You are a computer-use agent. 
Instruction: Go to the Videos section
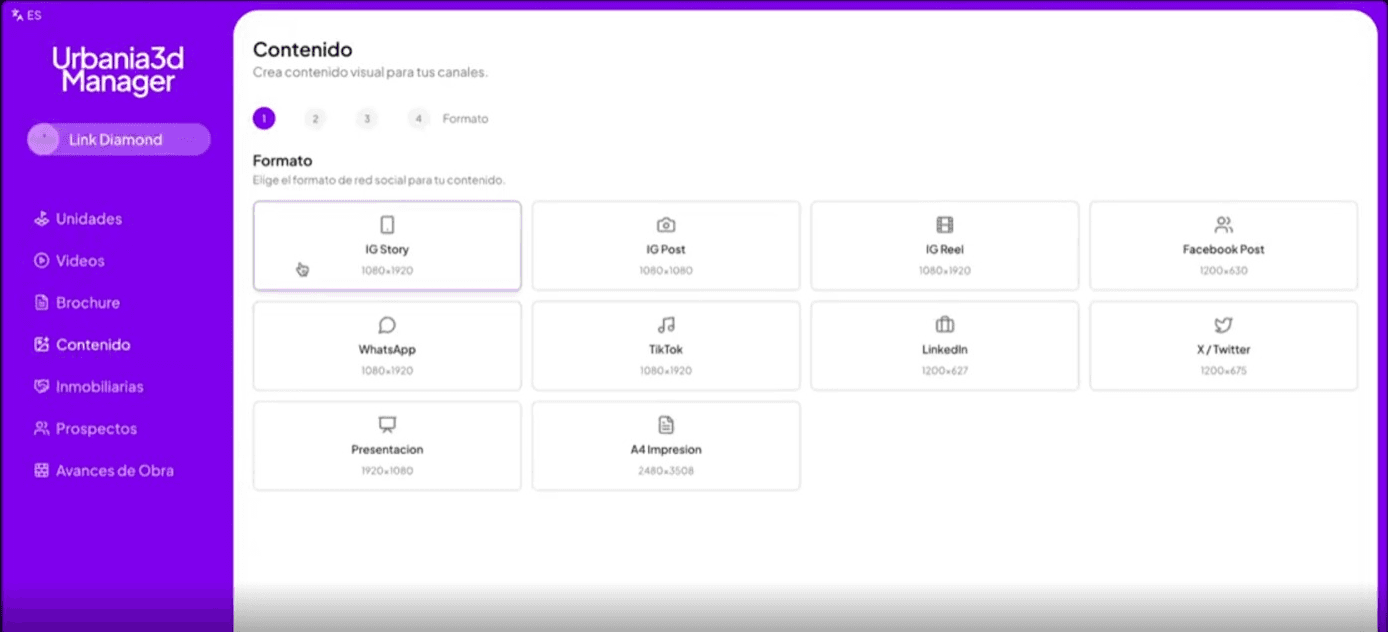(x=80, y=261)
